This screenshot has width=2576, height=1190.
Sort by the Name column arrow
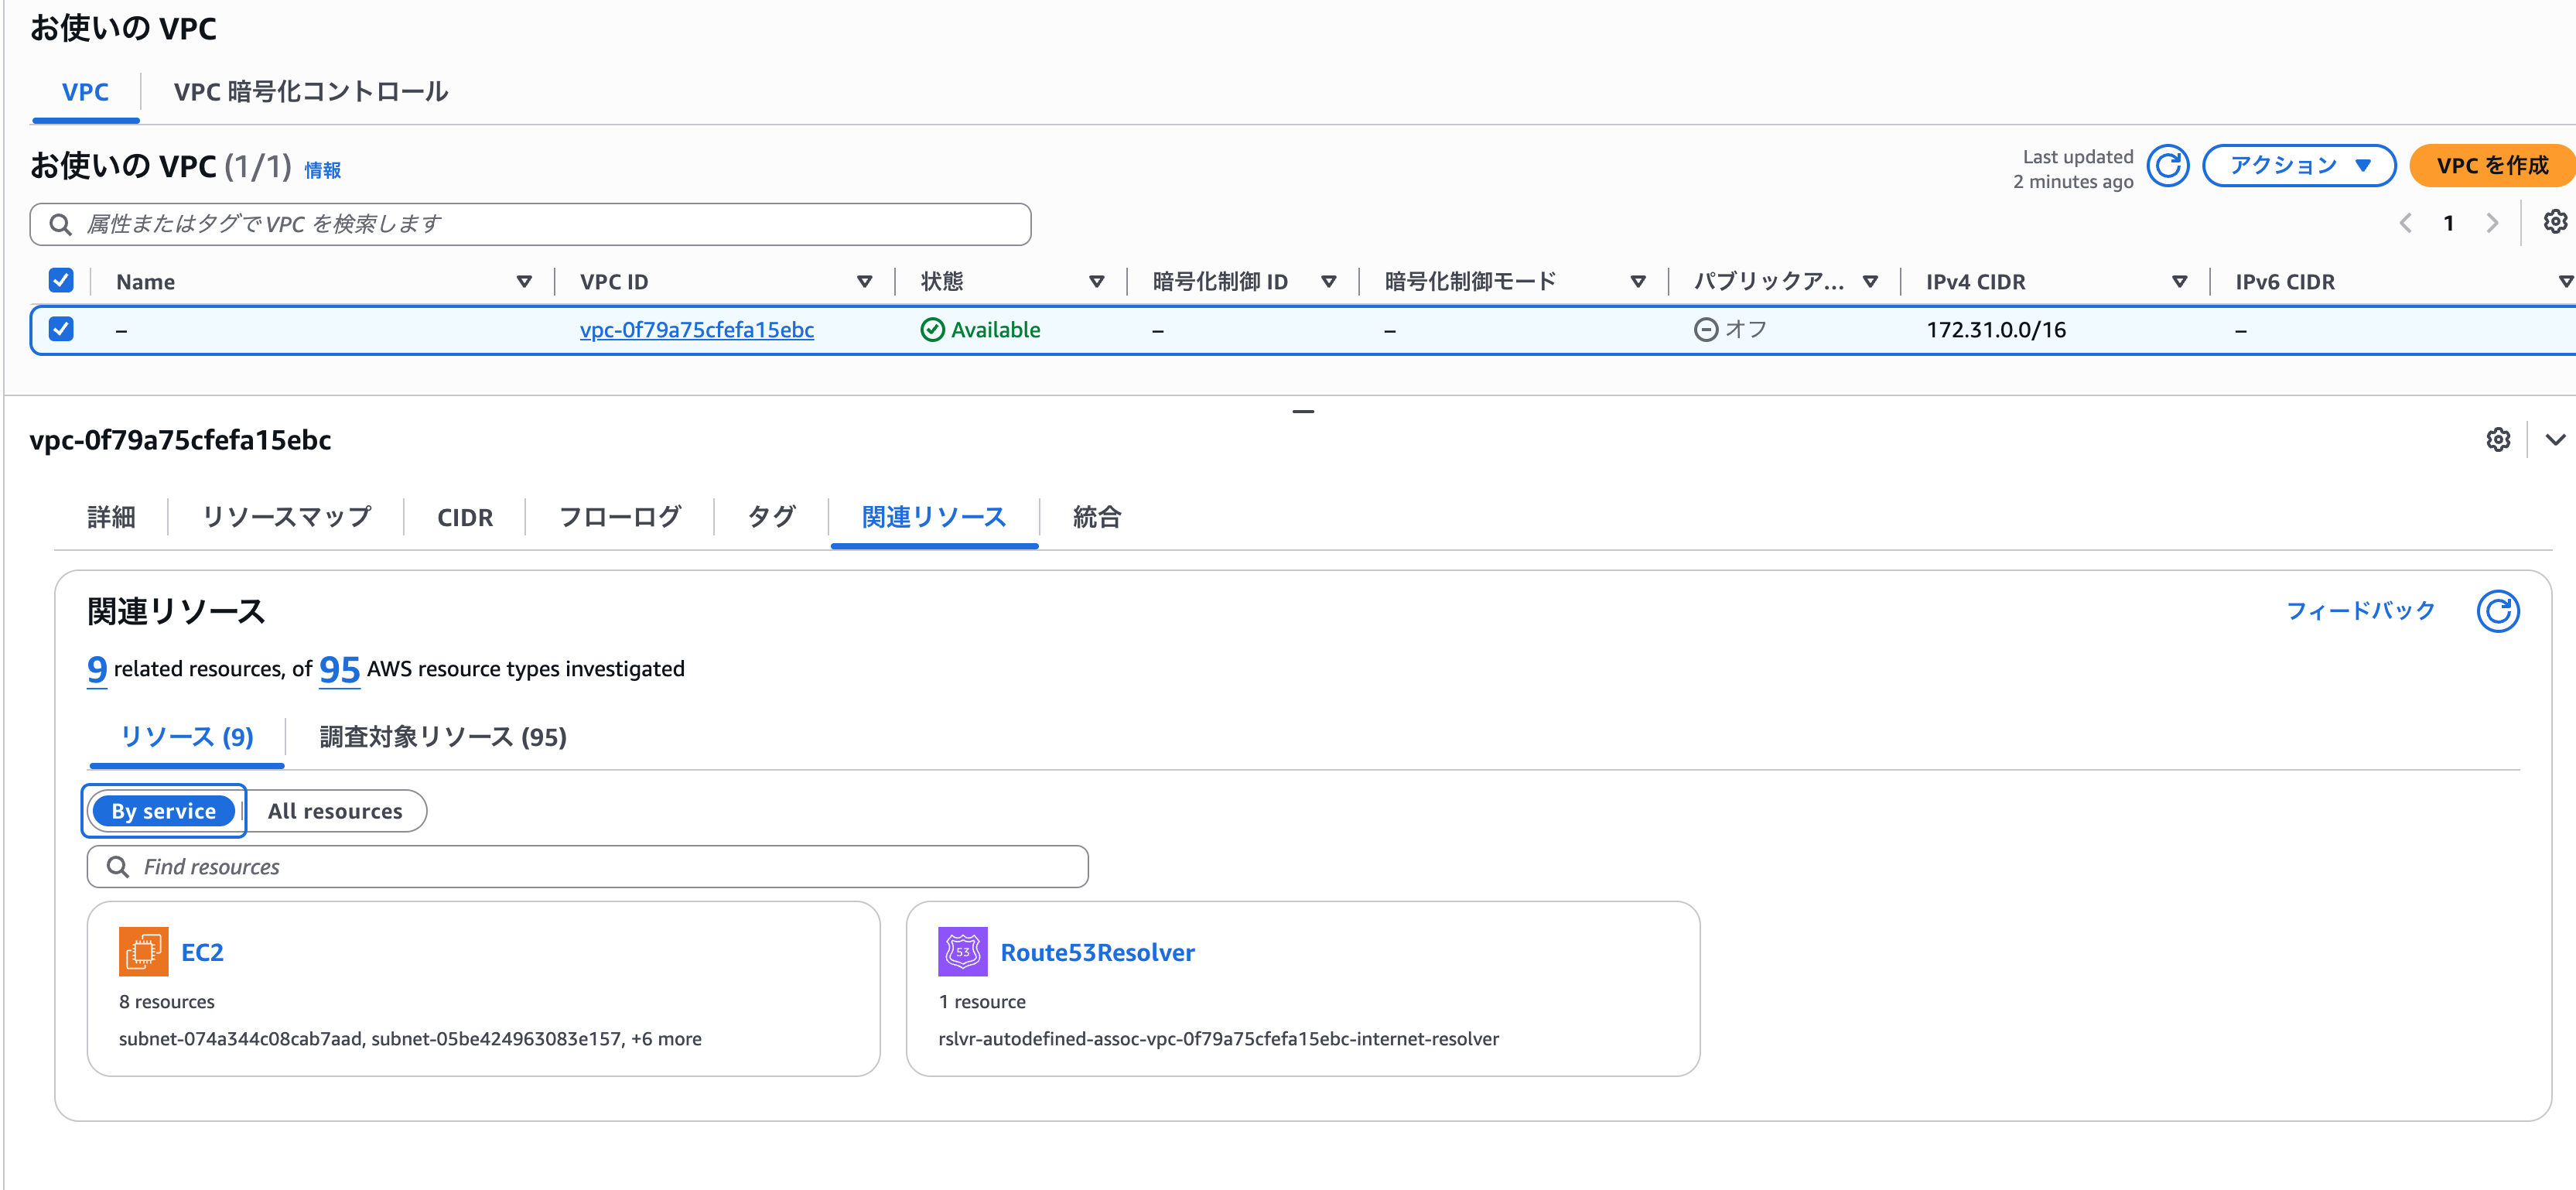pos(524,282)
